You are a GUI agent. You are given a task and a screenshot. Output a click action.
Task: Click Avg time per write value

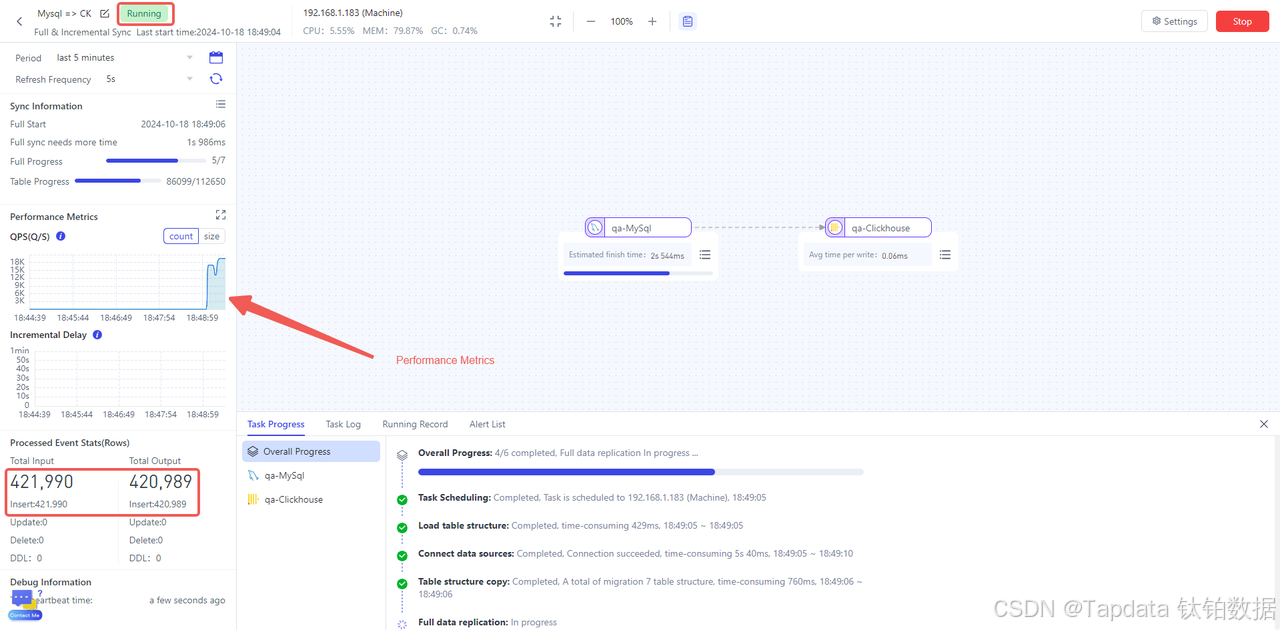point(894,255)
